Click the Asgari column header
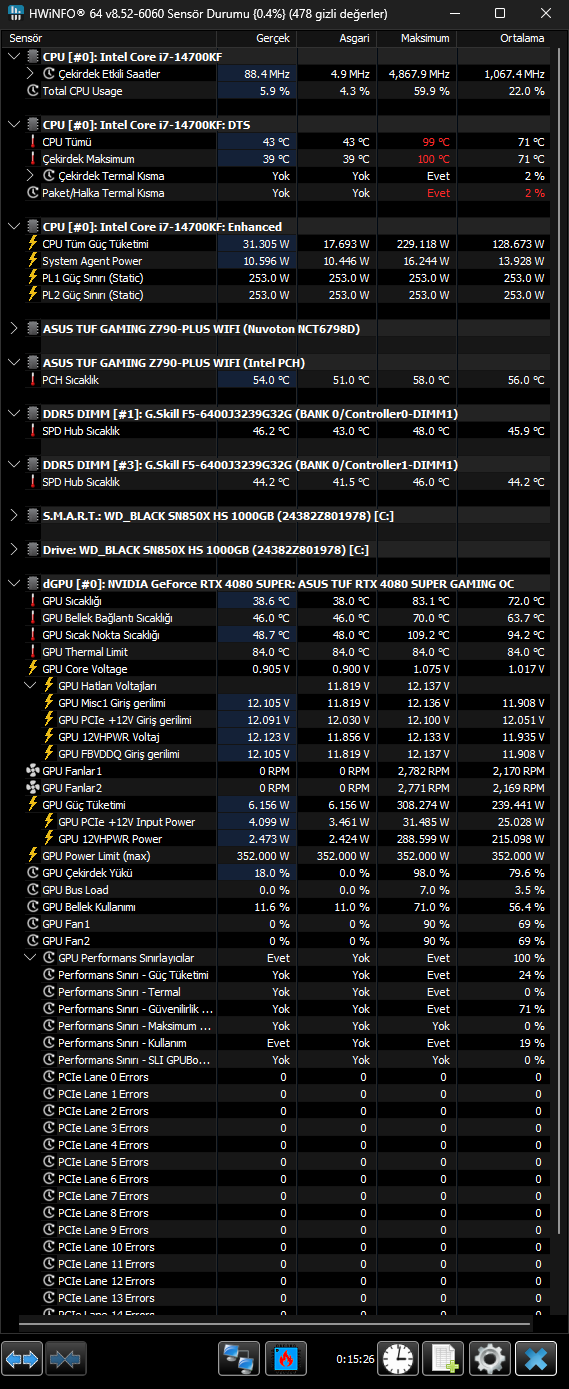The image size is (569, 1389). (335, 38)
